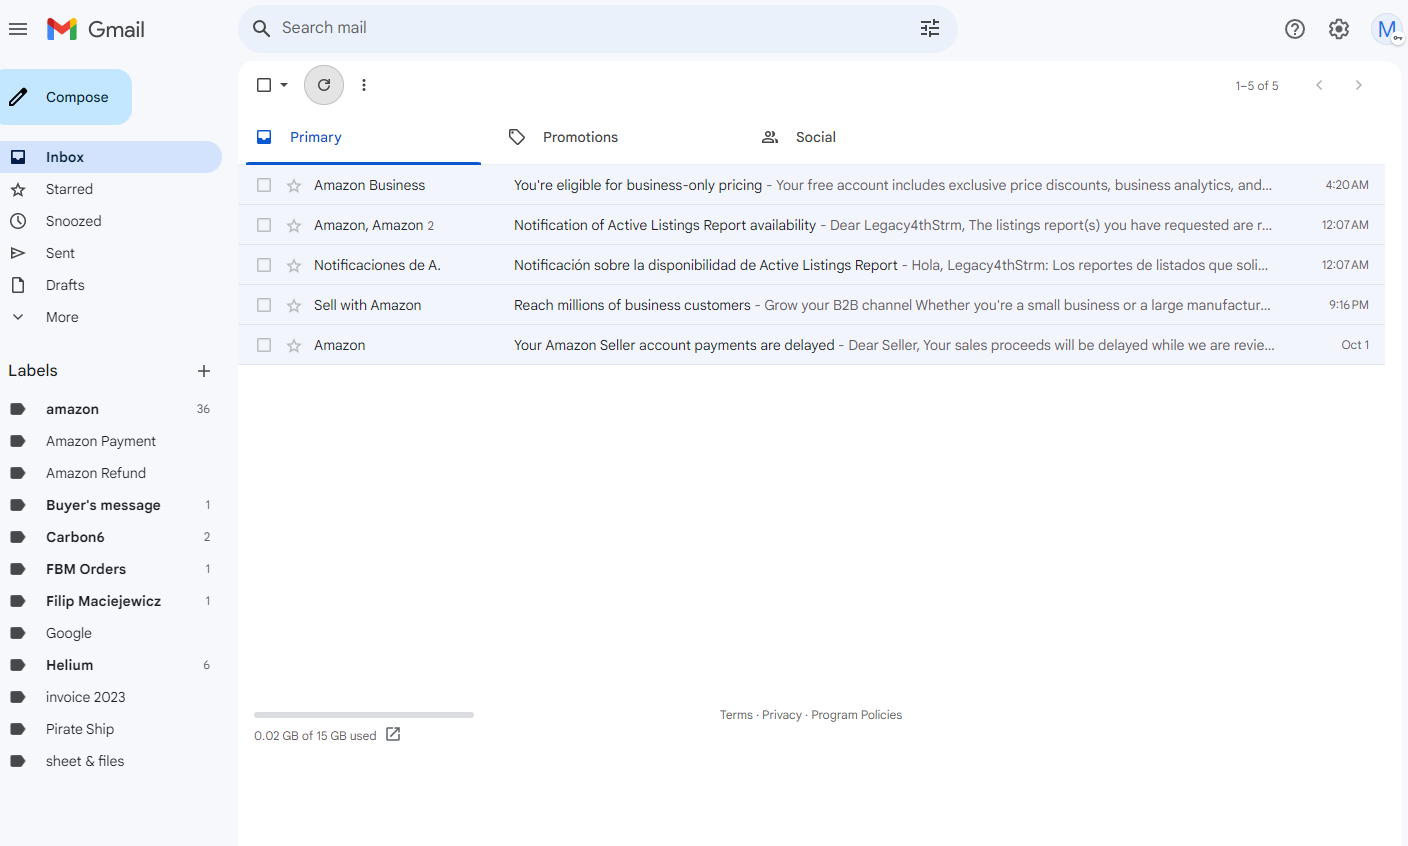Select the Sell with Amazon email checkbox
1408x846 pixels.
[264, 305]
